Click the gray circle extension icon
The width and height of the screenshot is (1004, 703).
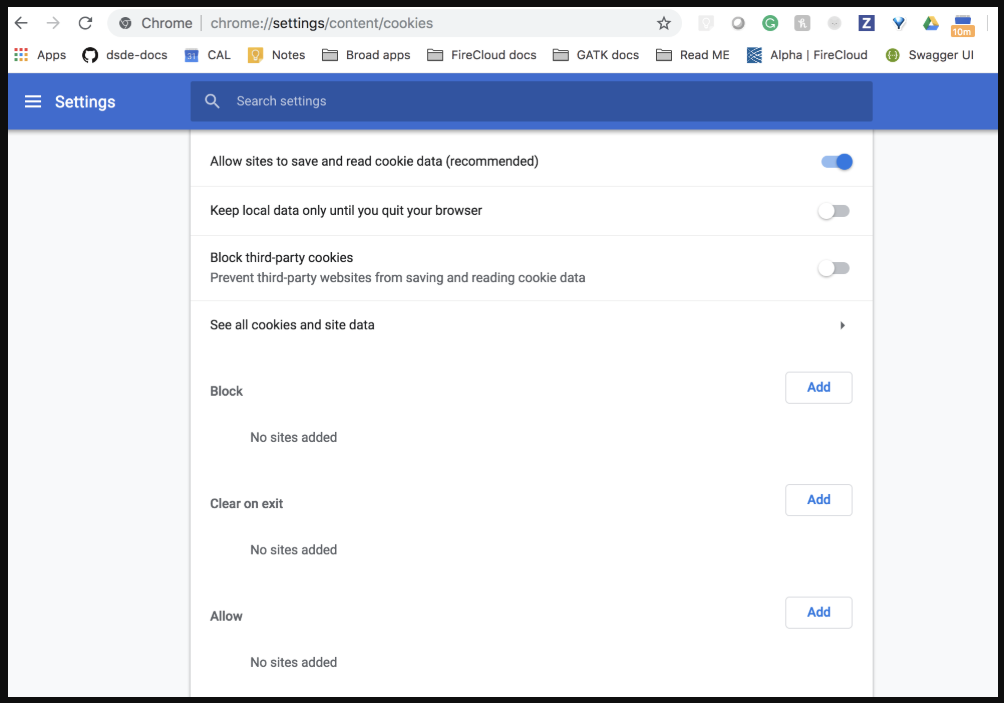tap(738, 24)
